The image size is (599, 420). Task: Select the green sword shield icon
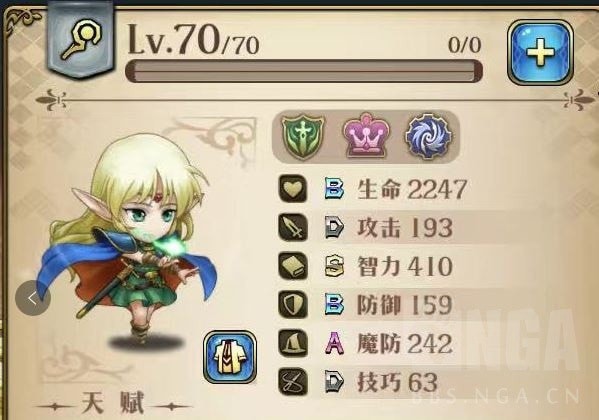(x=303, y=136)
